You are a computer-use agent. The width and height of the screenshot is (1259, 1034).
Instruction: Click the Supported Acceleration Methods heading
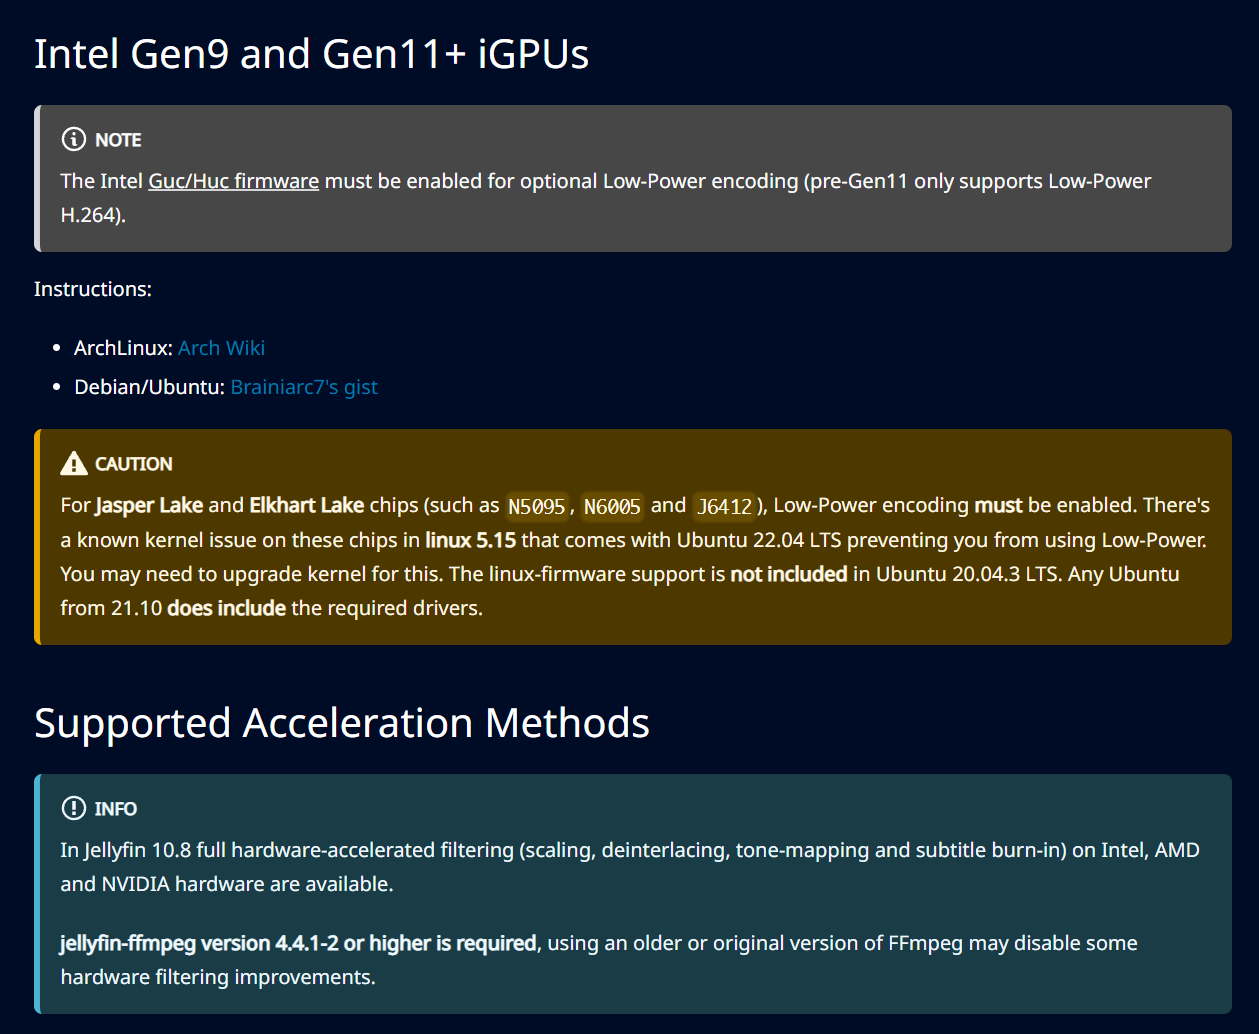click(x=342, y=723)
